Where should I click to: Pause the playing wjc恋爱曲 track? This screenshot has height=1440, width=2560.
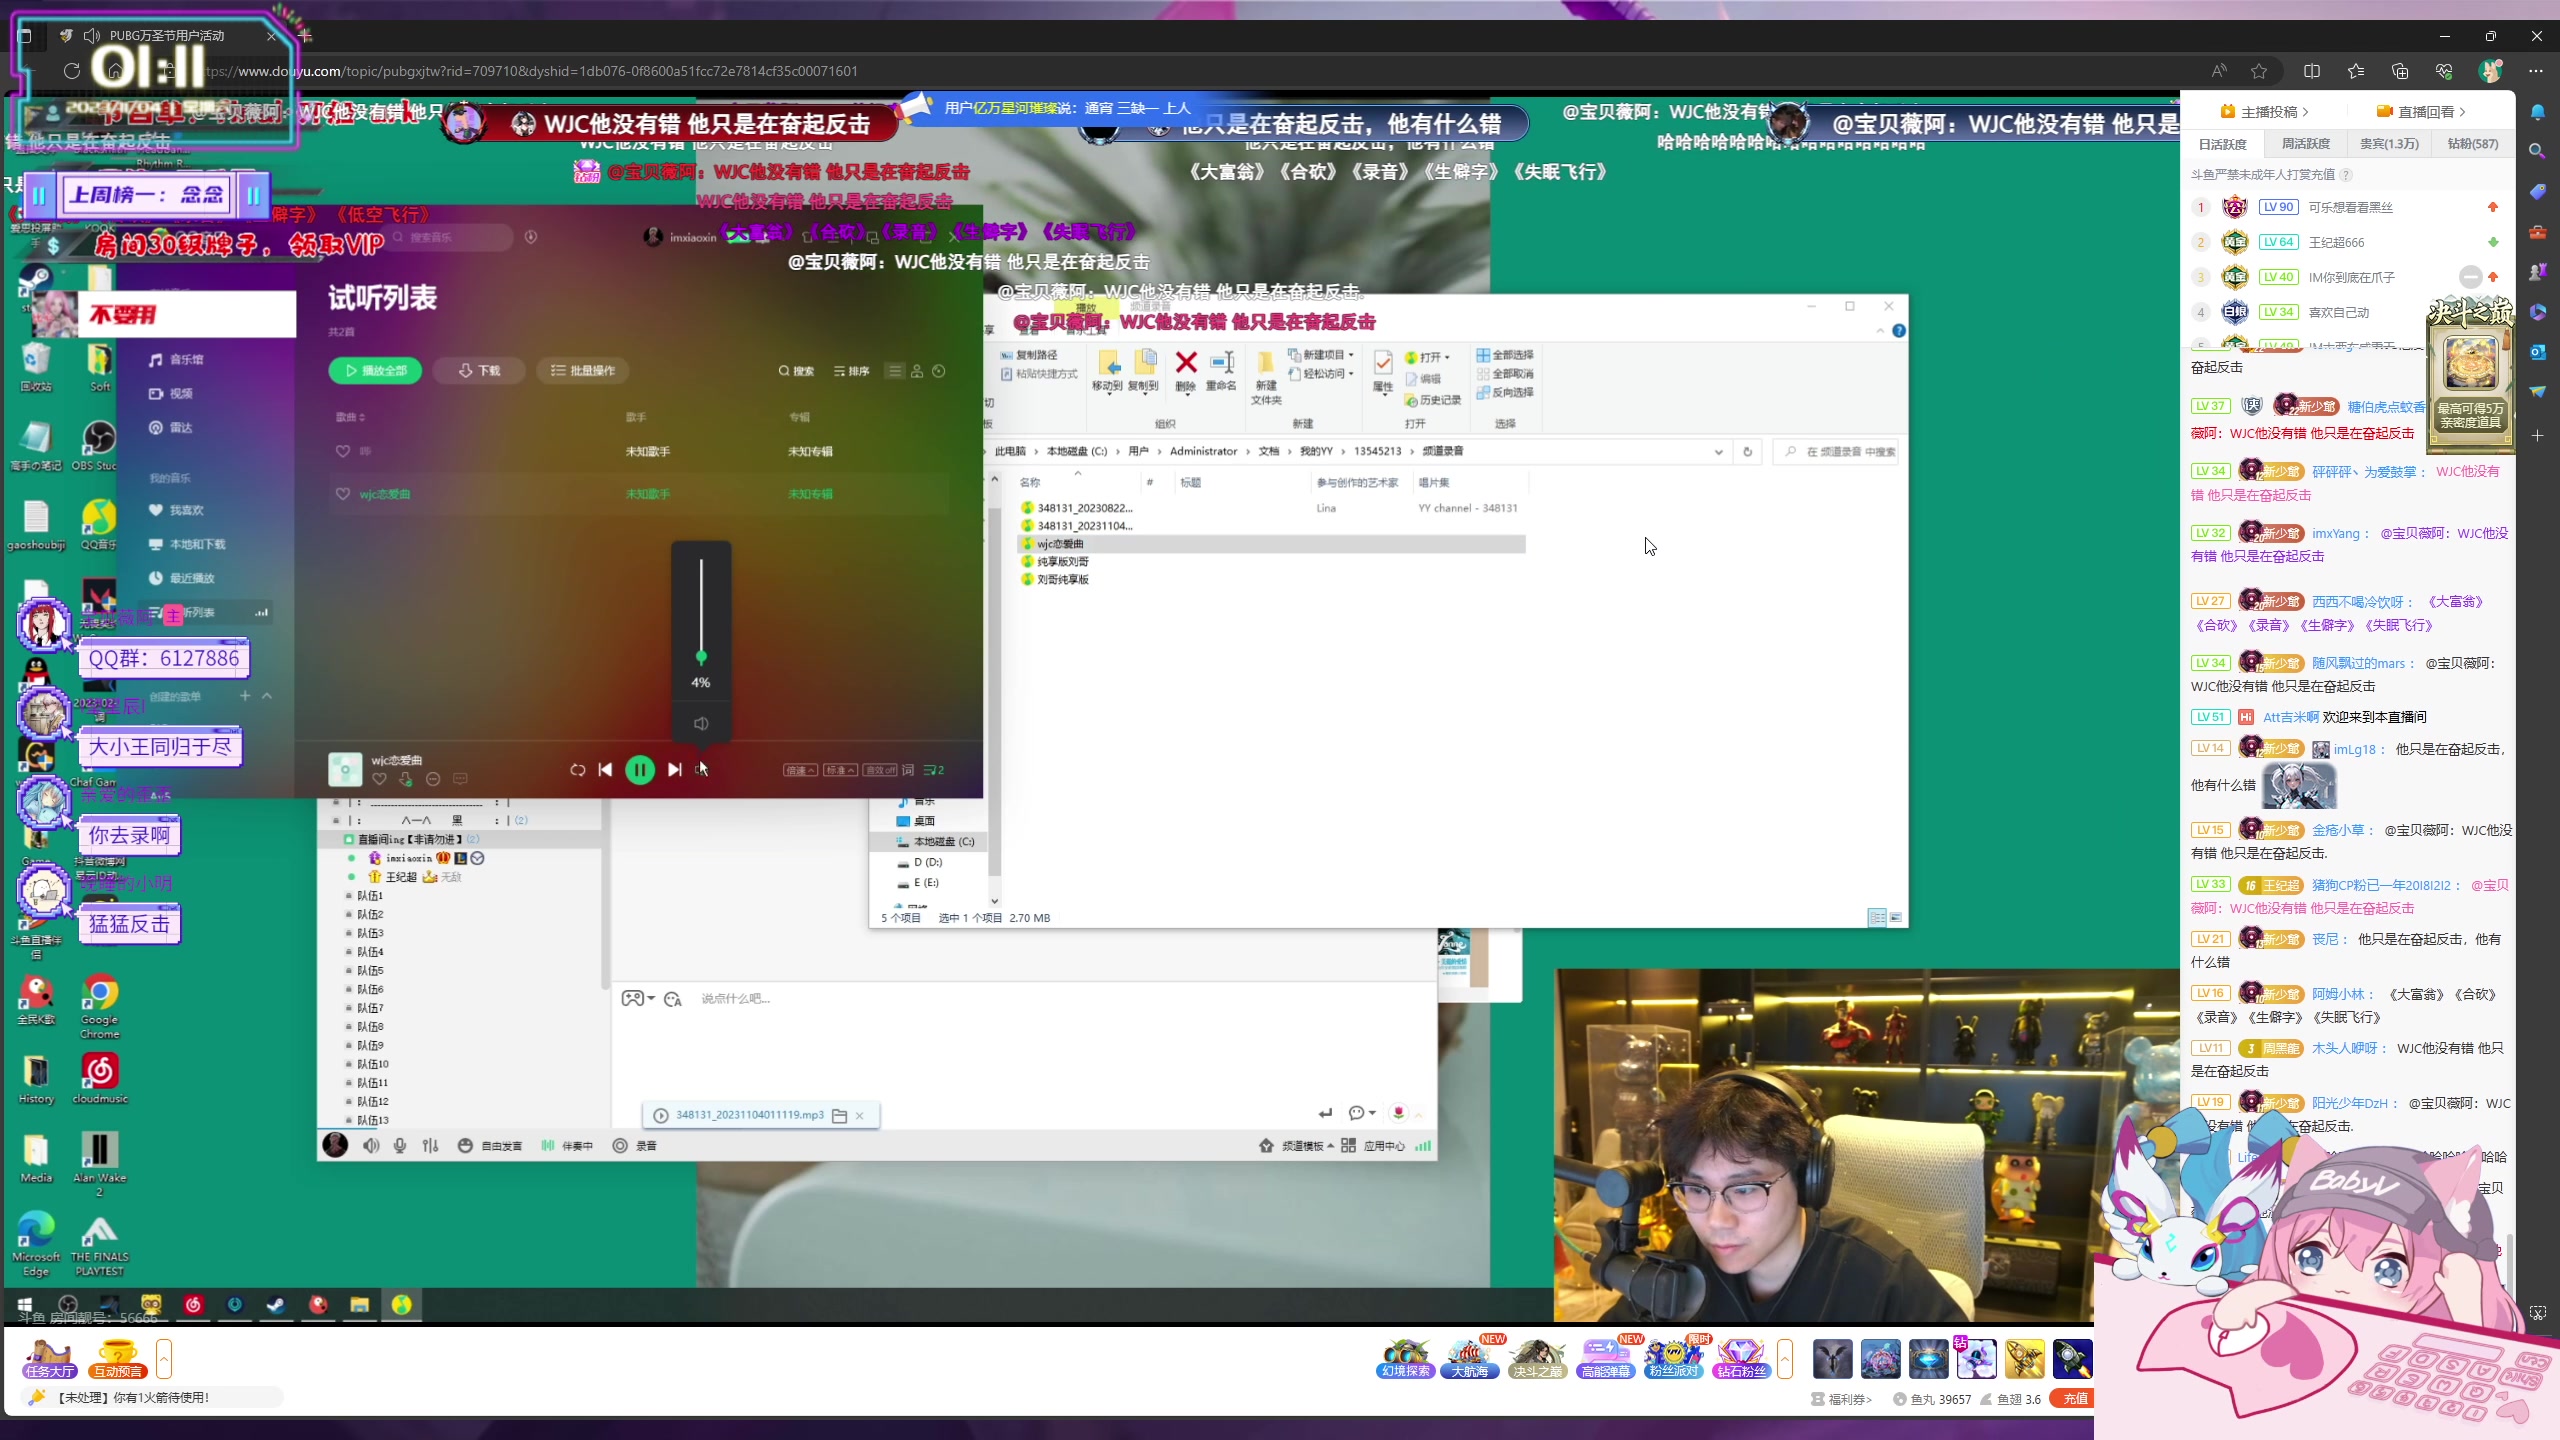(x=640, y=769)
